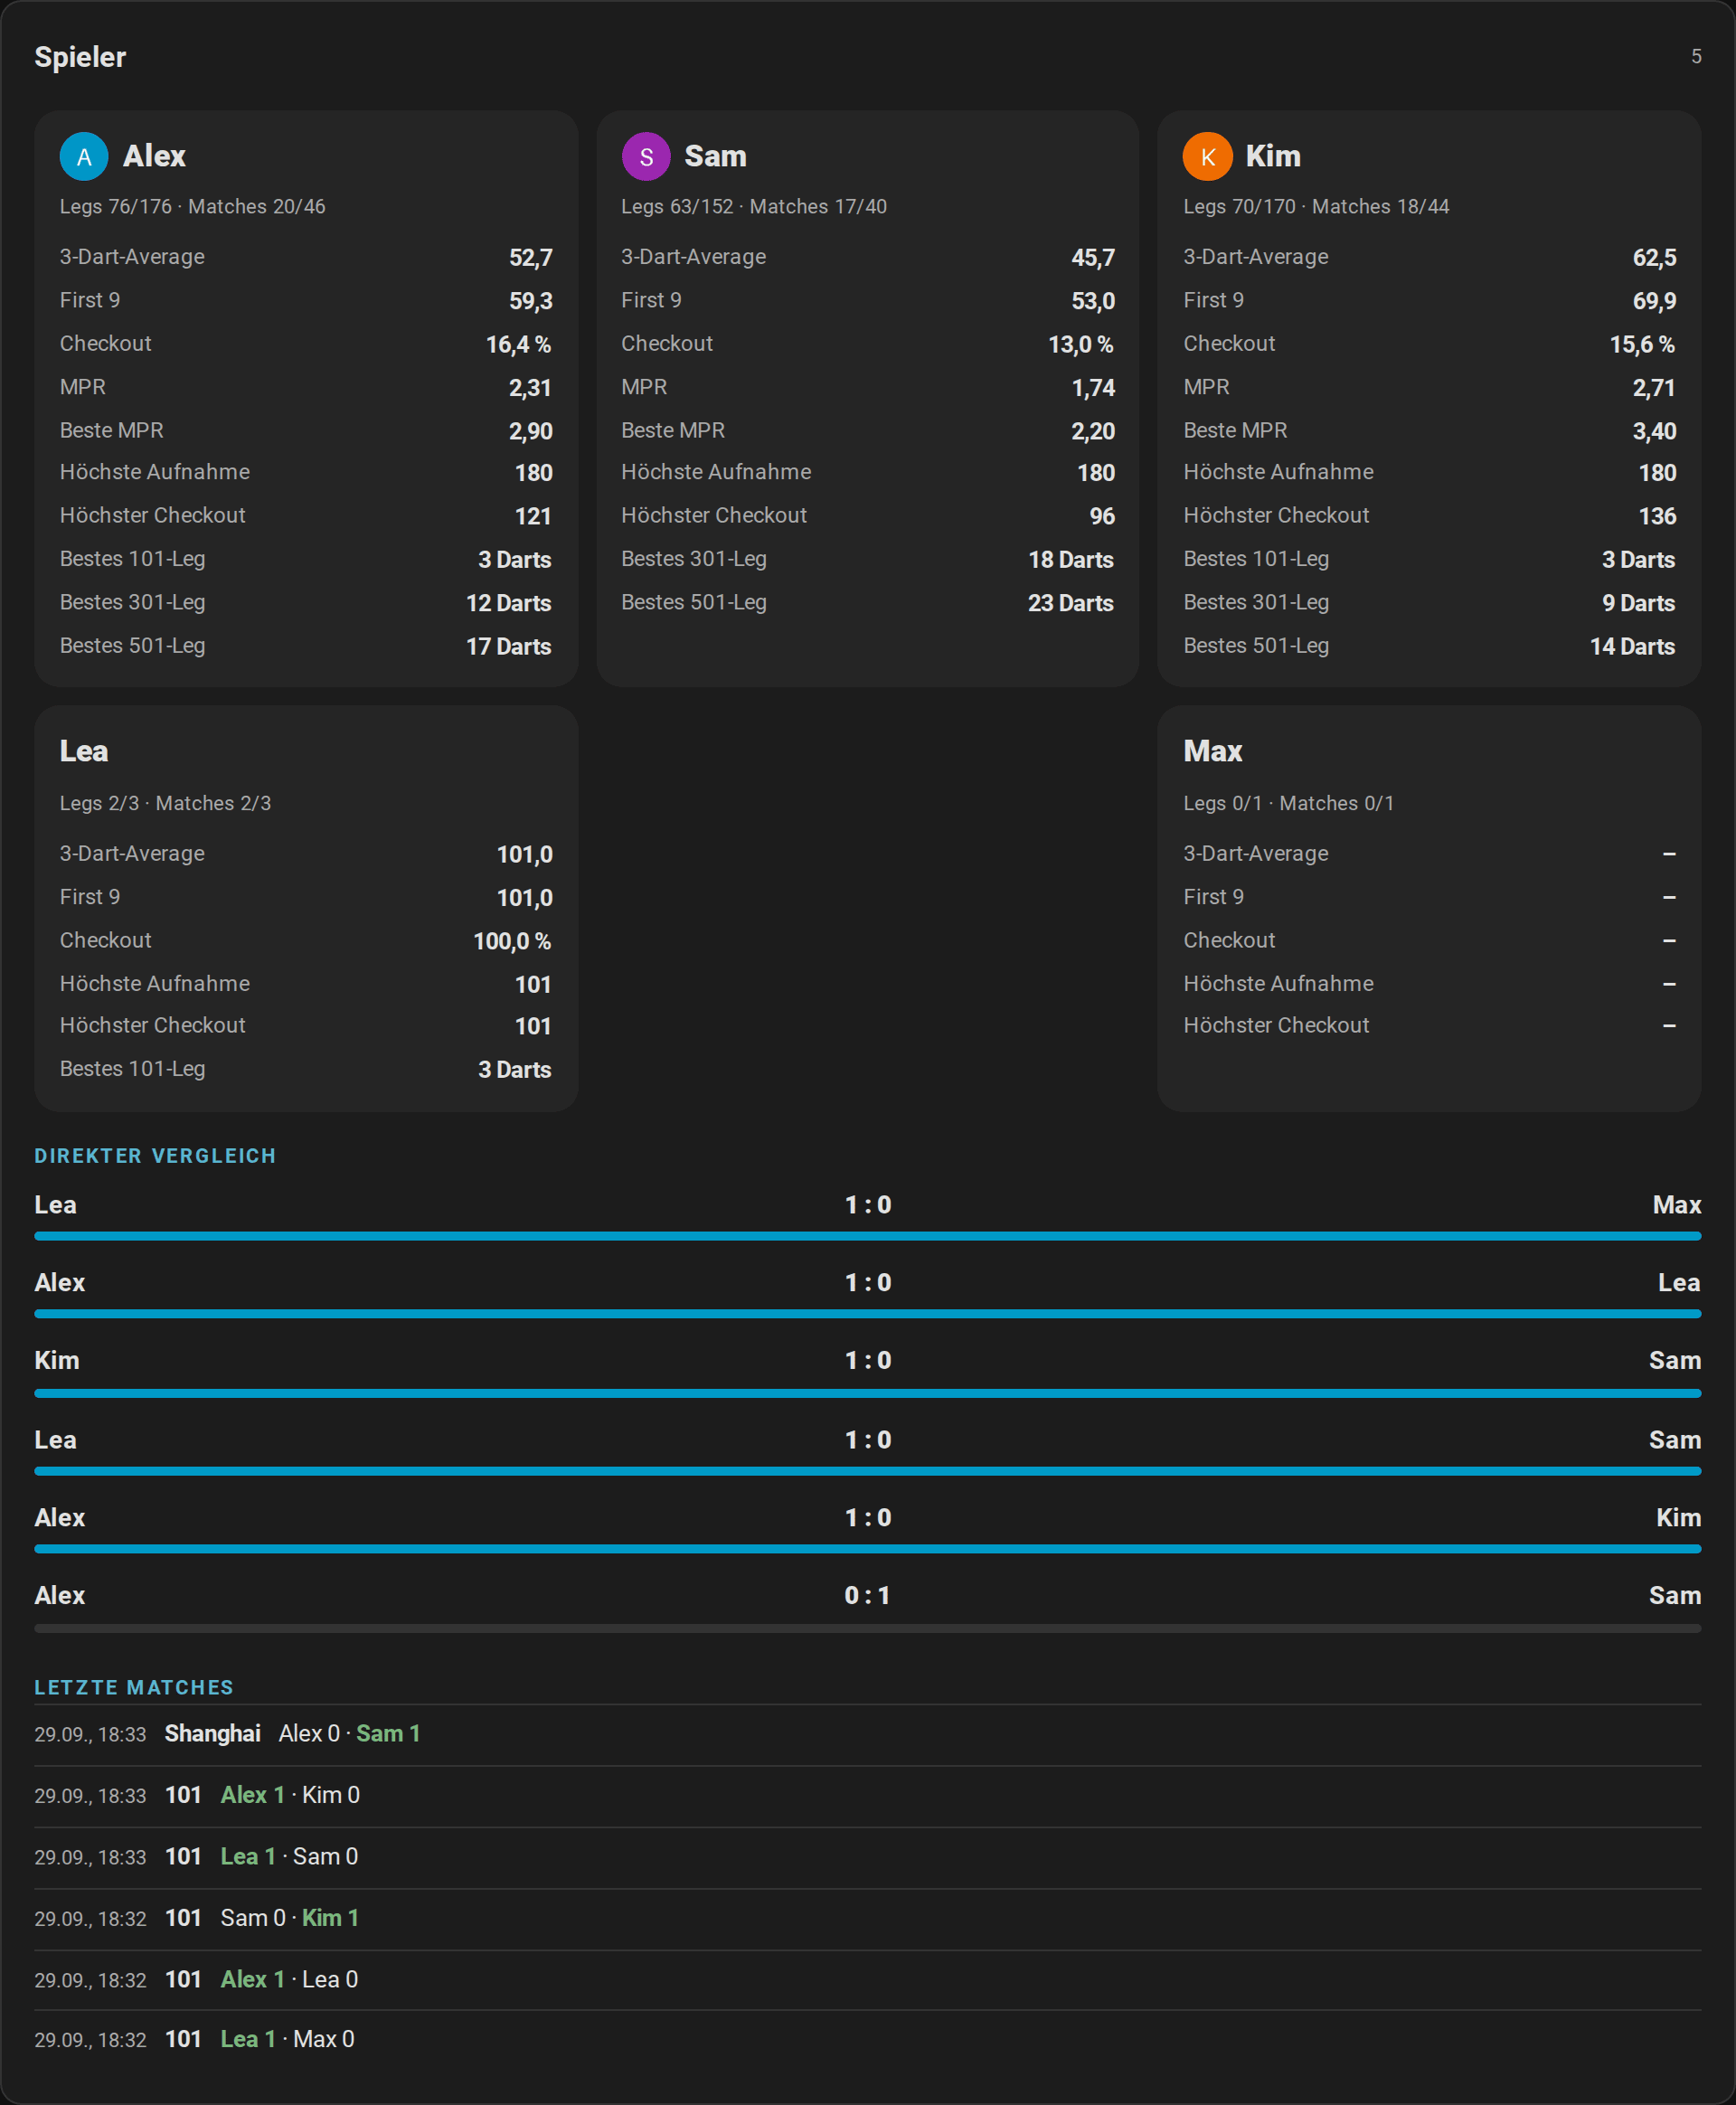1736x2105 pixels.
Task: Click 'Legs 63/152 · Matches 17/40' under Sam
Action: pyautogui.click(x=753, y=206)
